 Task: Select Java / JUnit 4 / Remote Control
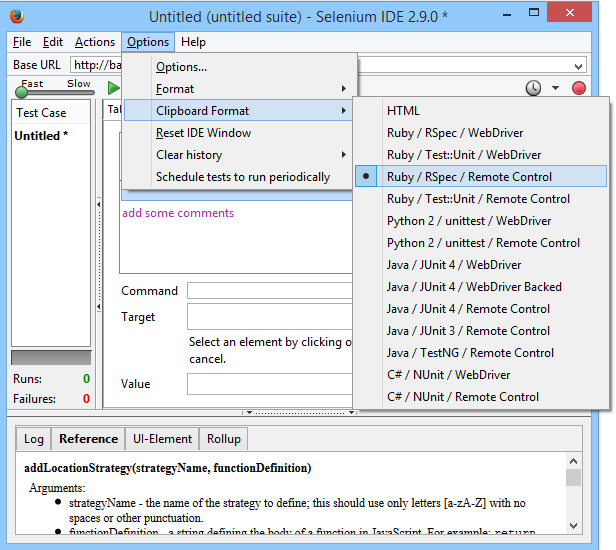click(481, 309)
